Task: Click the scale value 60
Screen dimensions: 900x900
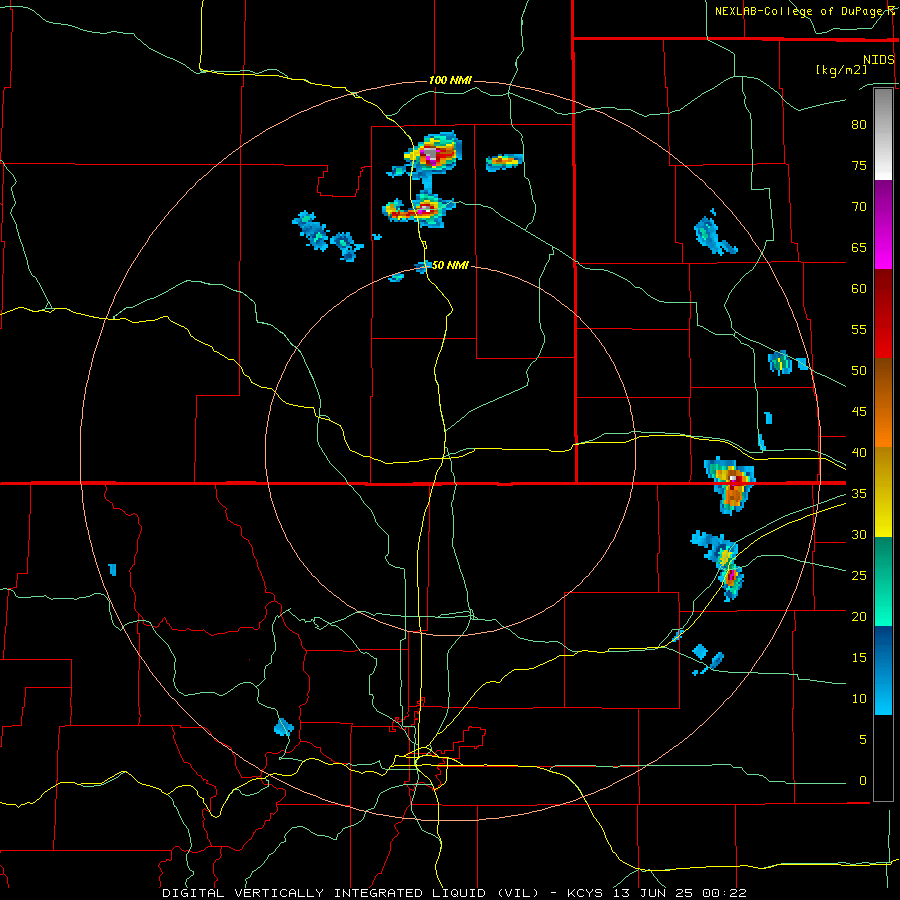Action: coord(859,289)
